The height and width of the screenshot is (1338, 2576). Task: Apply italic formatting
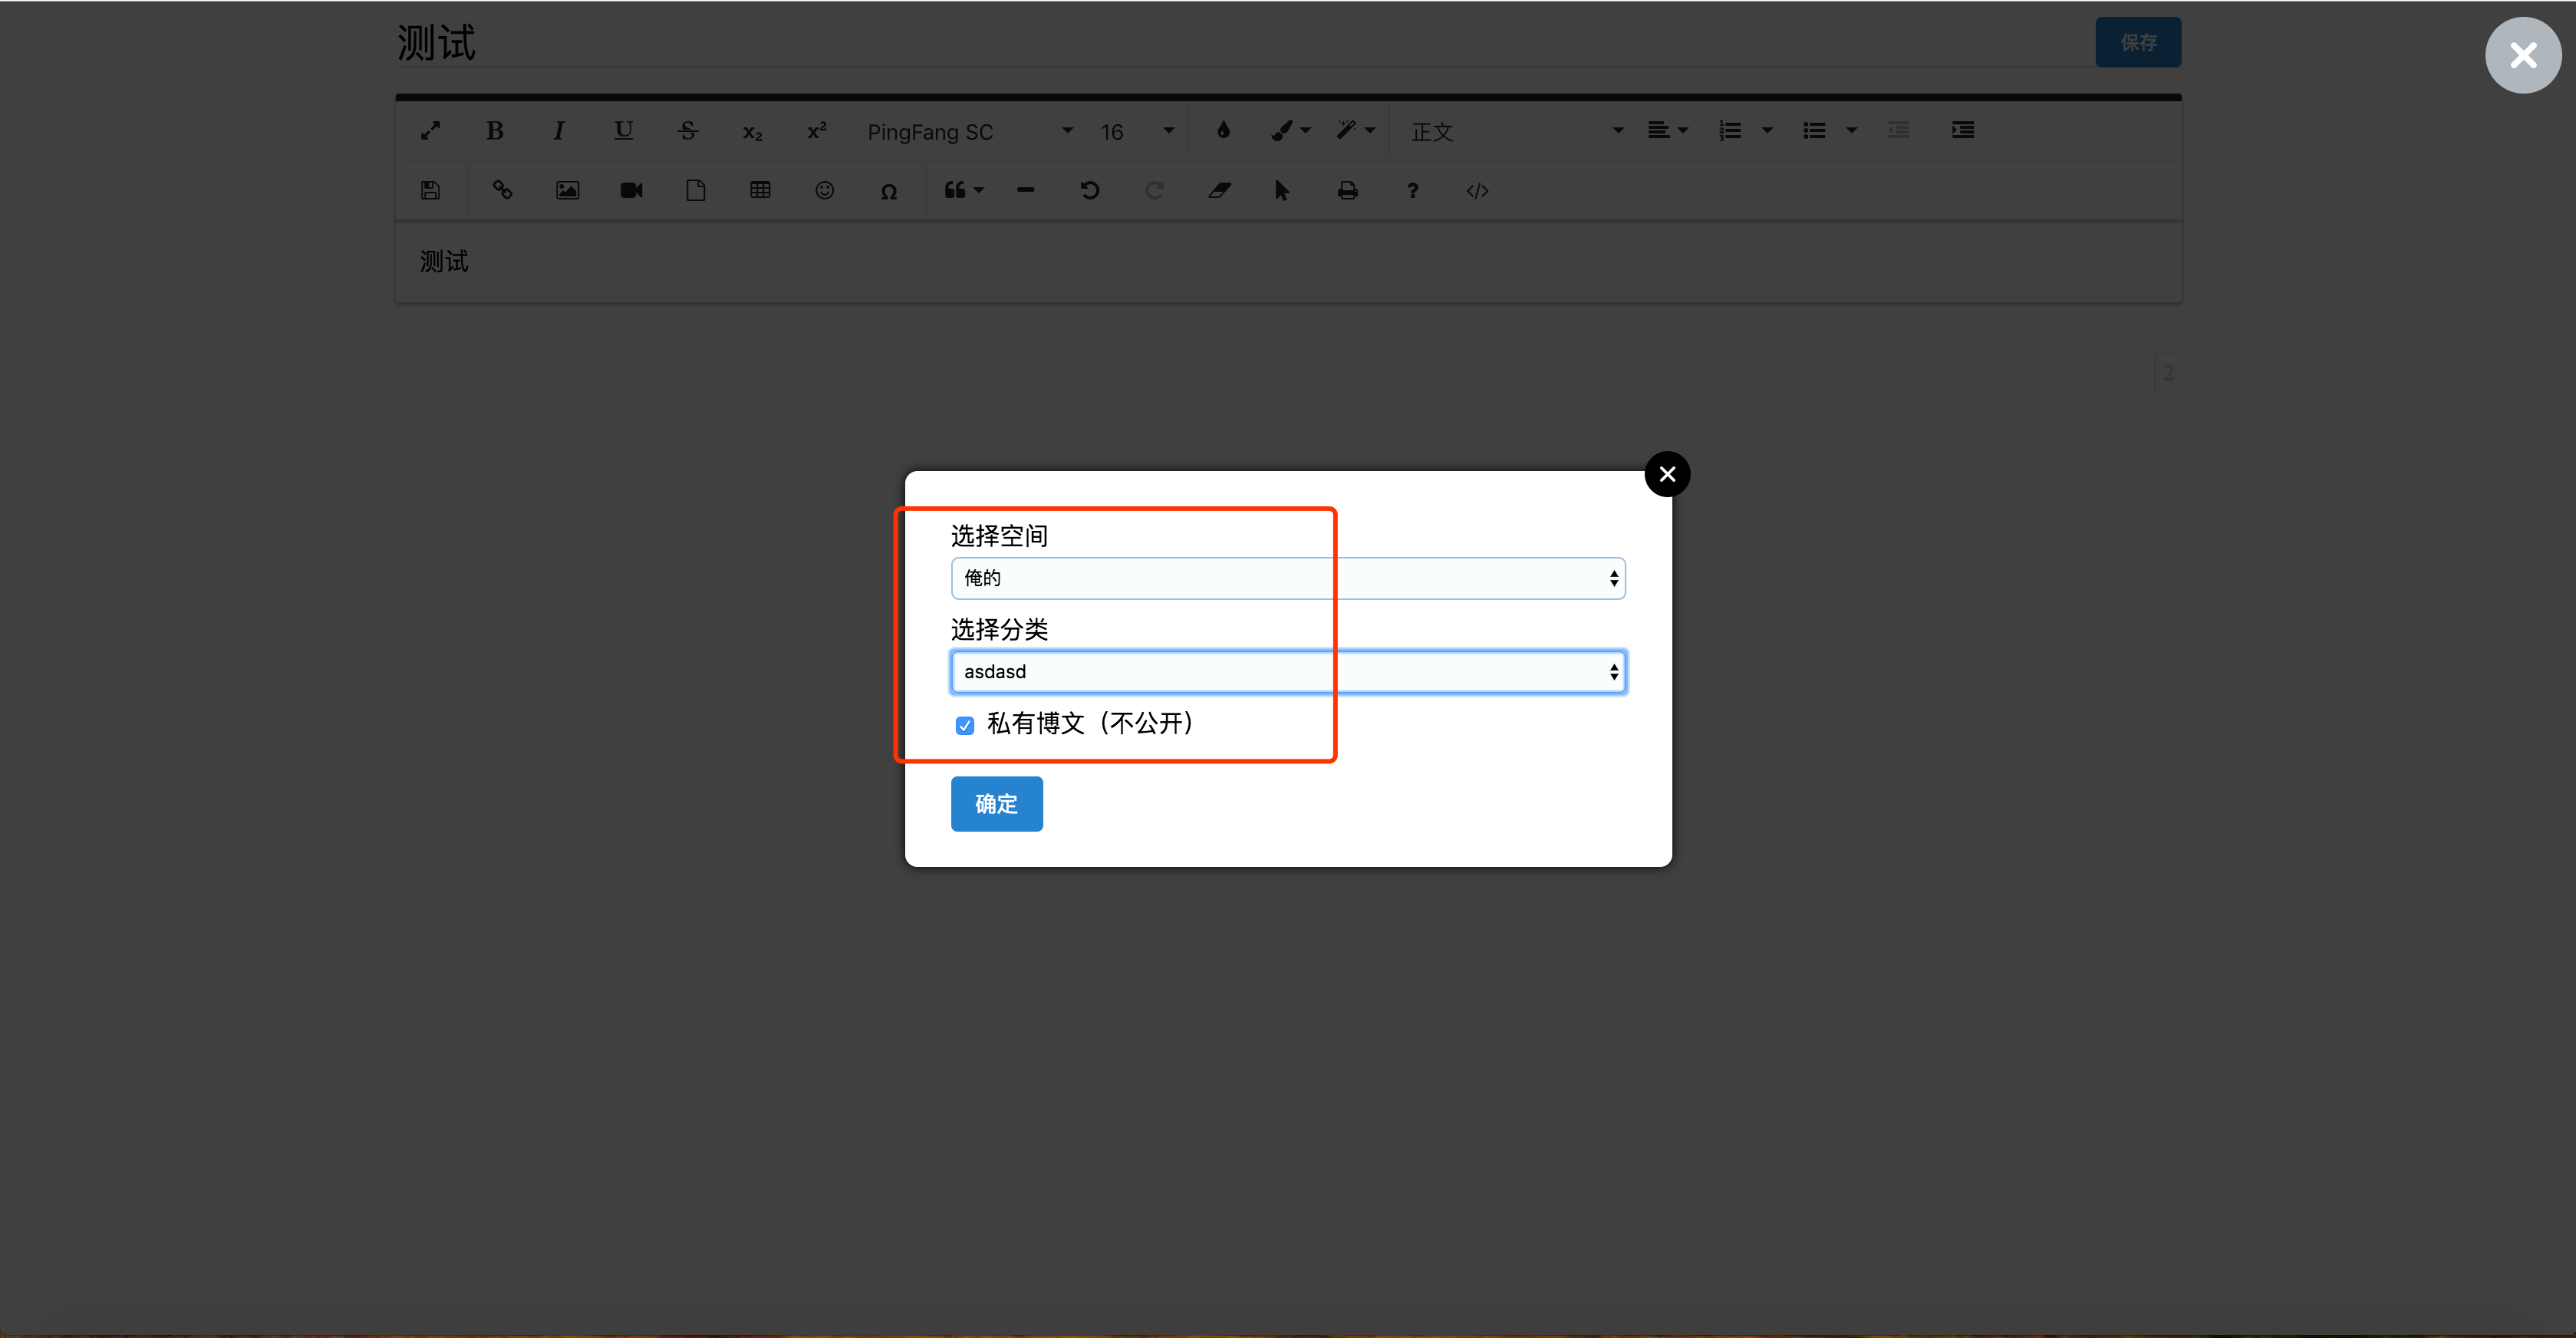(559, 131)
